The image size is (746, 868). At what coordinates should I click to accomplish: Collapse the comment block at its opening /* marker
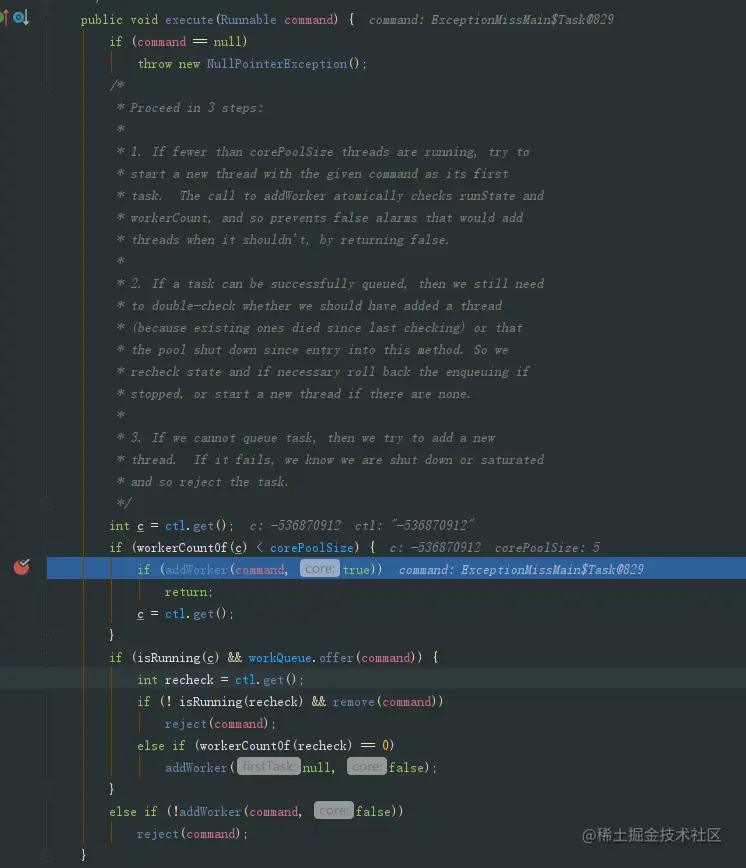(x=47, y=86)
